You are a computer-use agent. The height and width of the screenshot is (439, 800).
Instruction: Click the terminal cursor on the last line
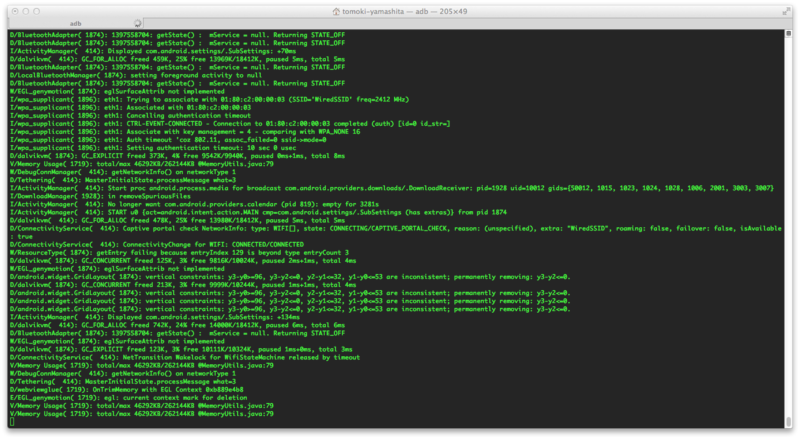point(12,422)
